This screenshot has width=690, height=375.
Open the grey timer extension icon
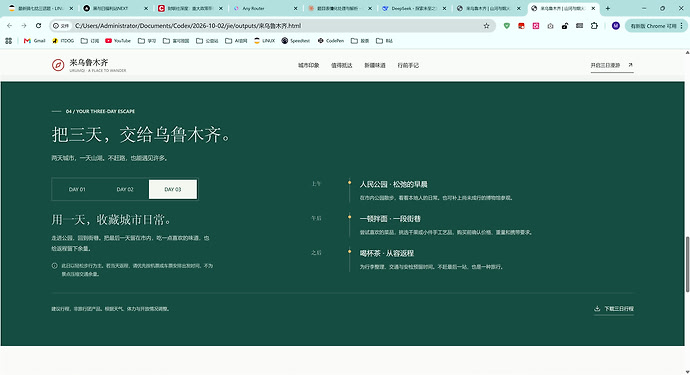point(551,26)
